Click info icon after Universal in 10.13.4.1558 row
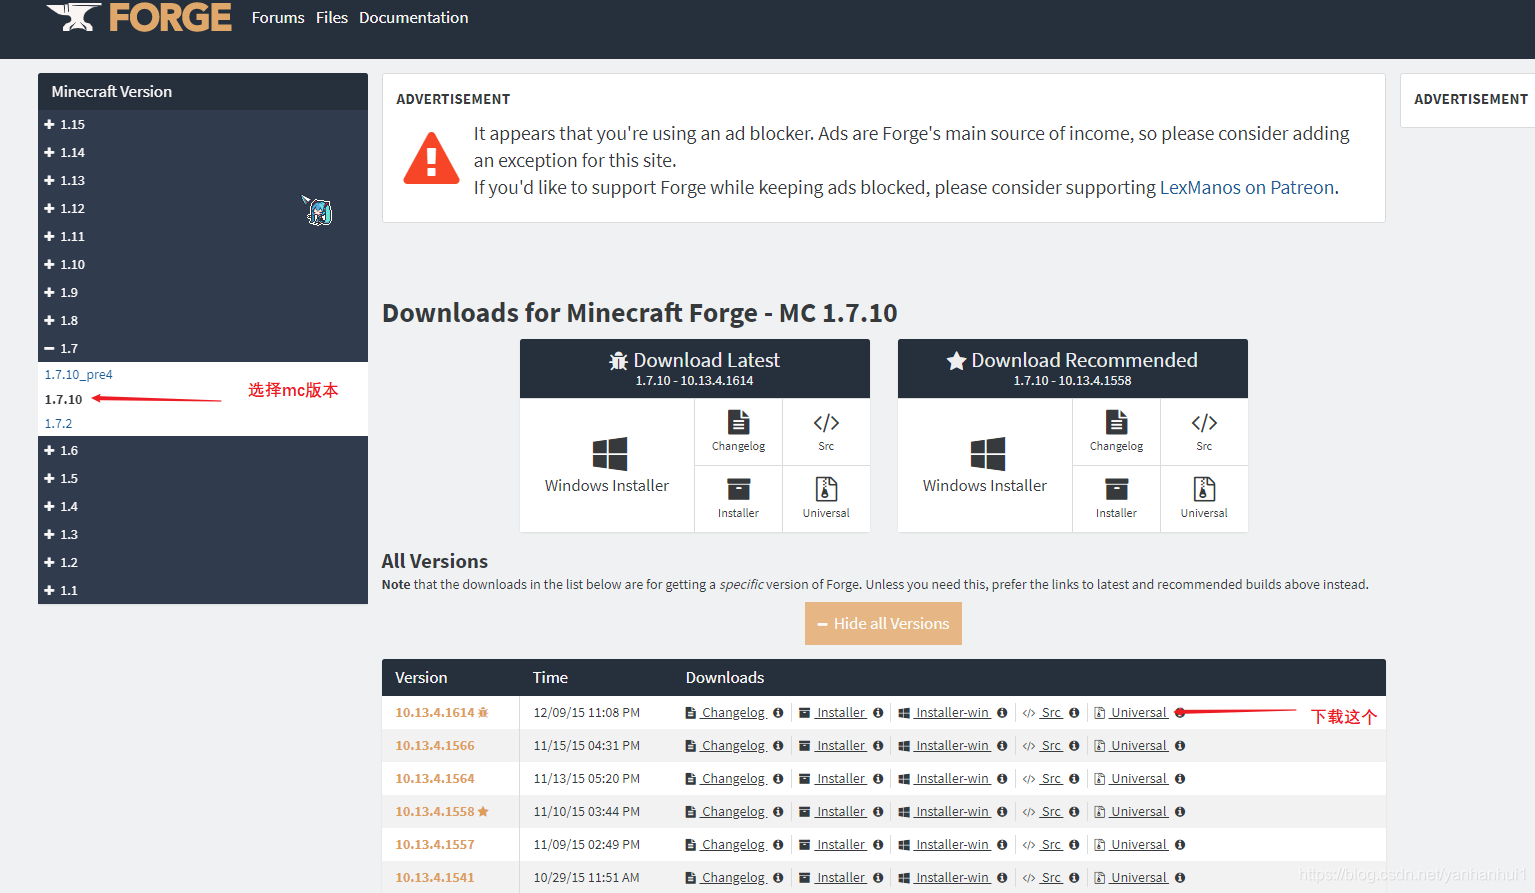 pyautogui.click(x=1180, y=812)
